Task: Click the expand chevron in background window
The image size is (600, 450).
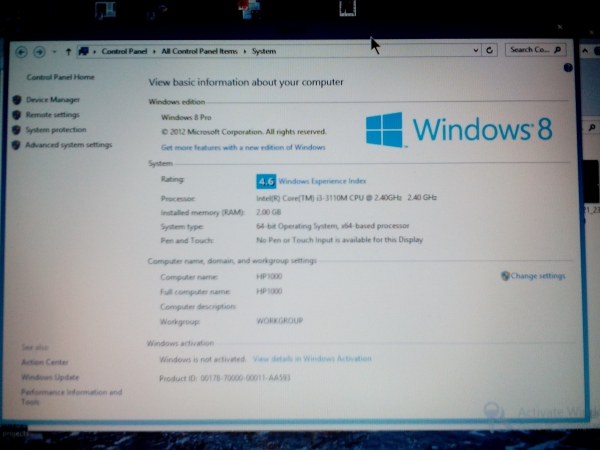Action: pyautogui.click(x=585, y=51)
